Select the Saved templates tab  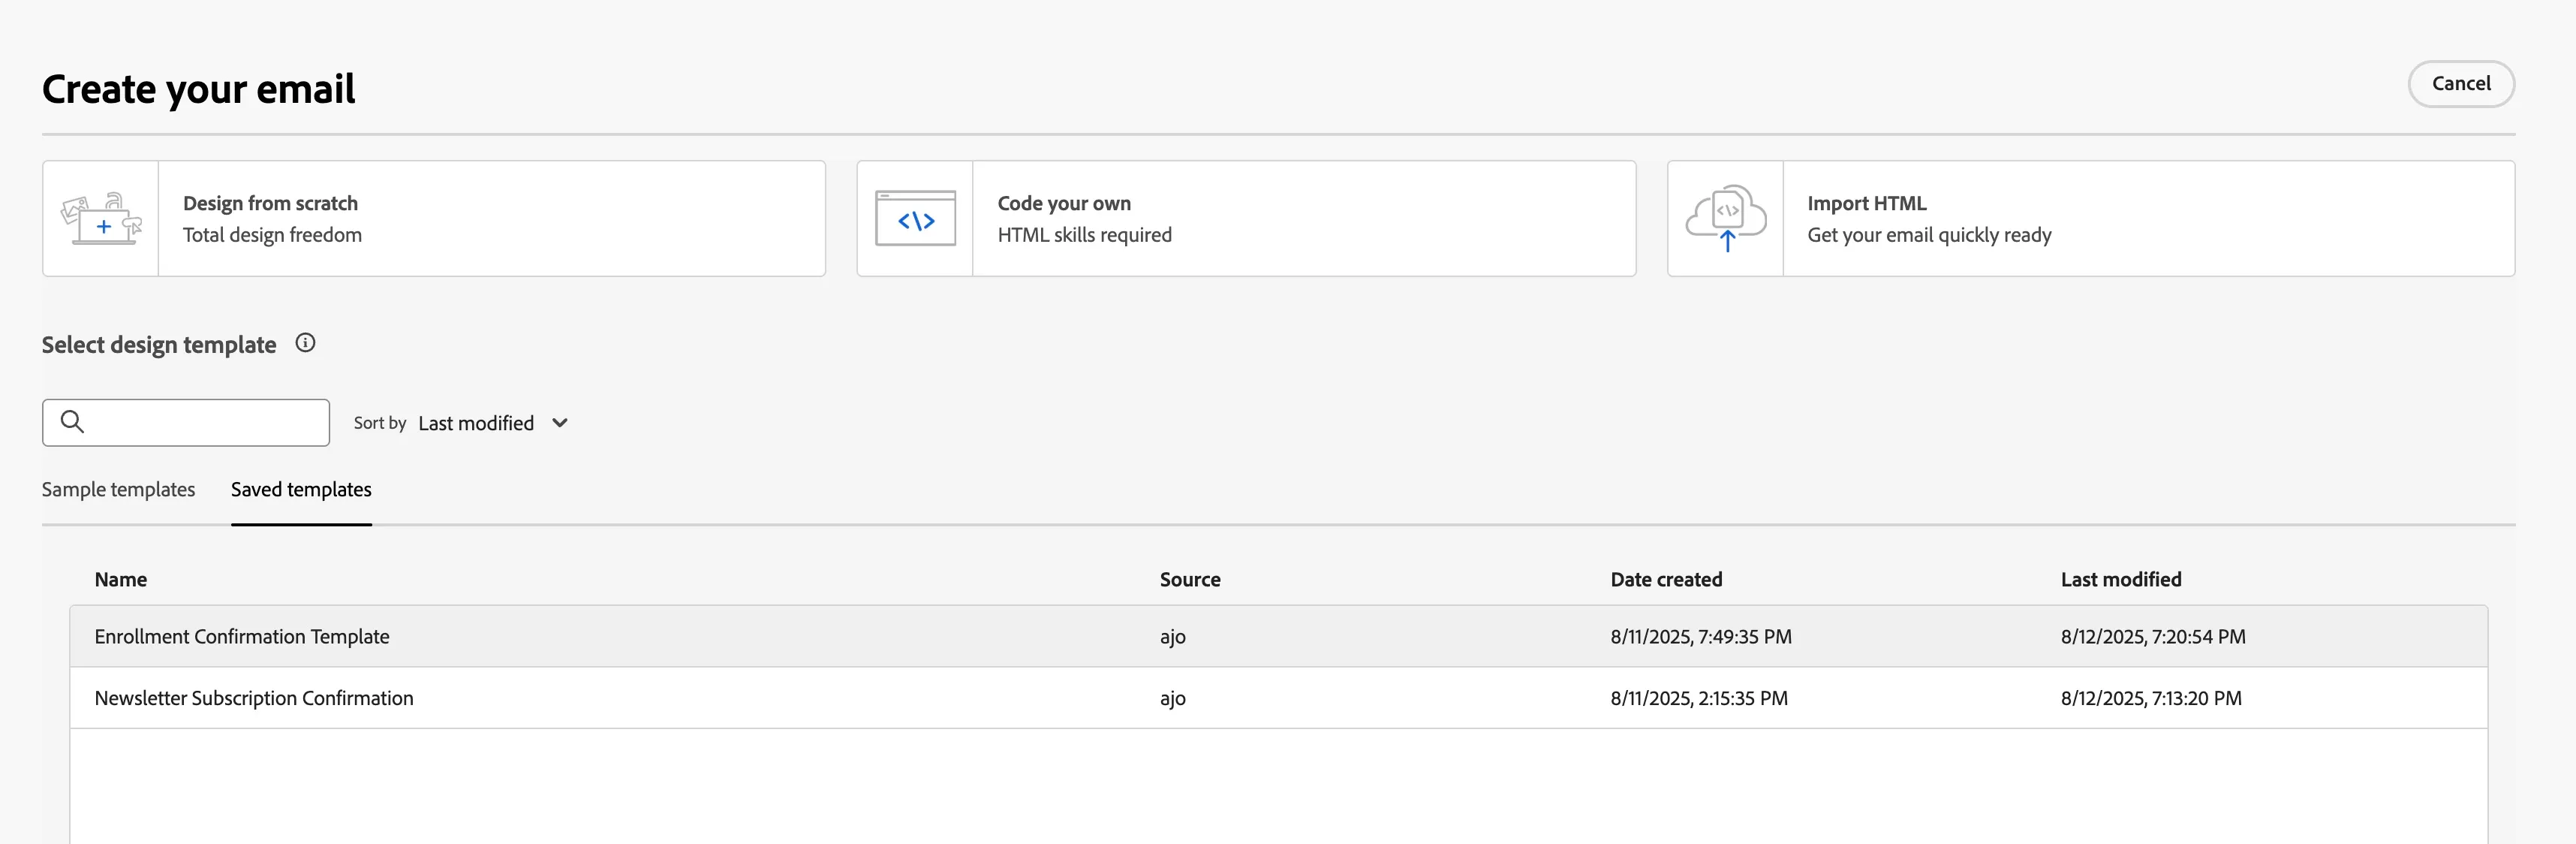(301, 489)
